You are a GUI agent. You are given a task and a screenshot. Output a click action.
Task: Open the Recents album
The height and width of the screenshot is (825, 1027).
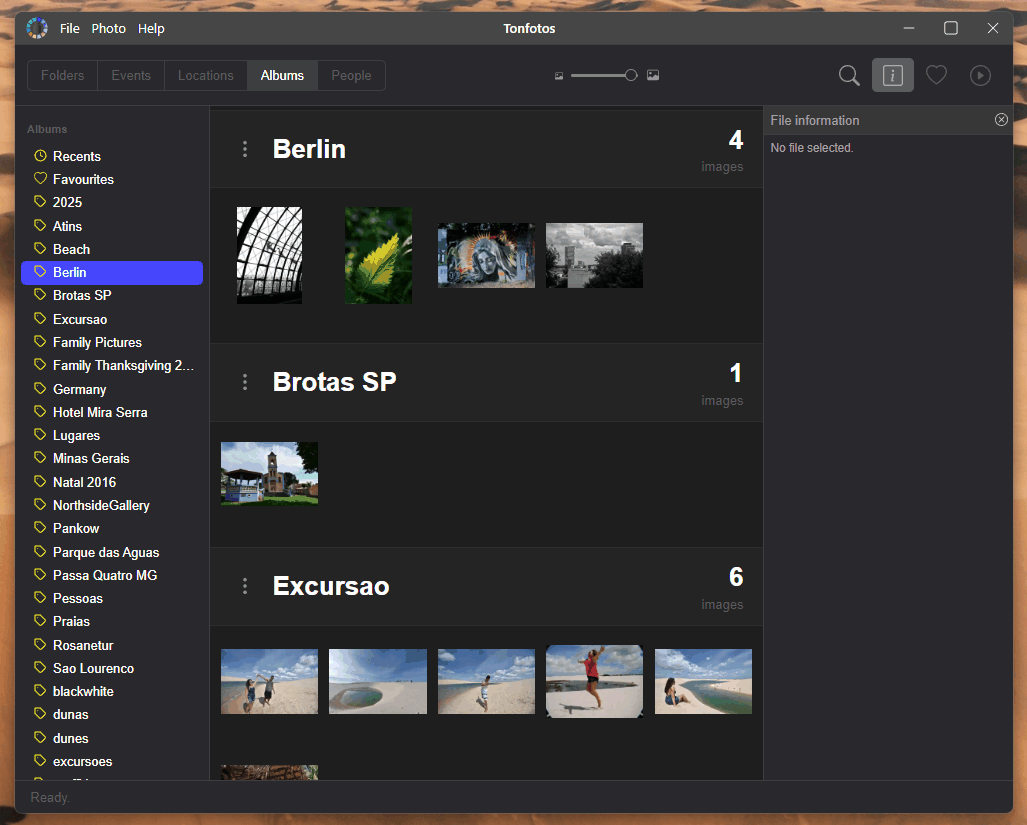tap(112, 156)
